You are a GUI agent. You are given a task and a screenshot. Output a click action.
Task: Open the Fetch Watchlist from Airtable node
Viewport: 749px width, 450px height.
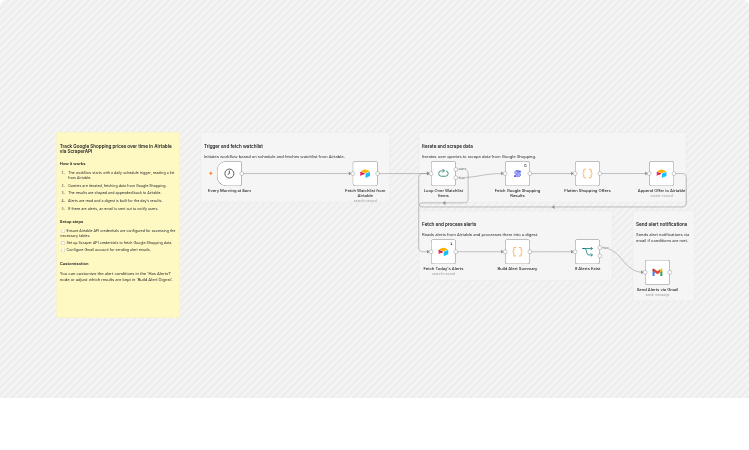pyautogui.click(x=365, y=173)
